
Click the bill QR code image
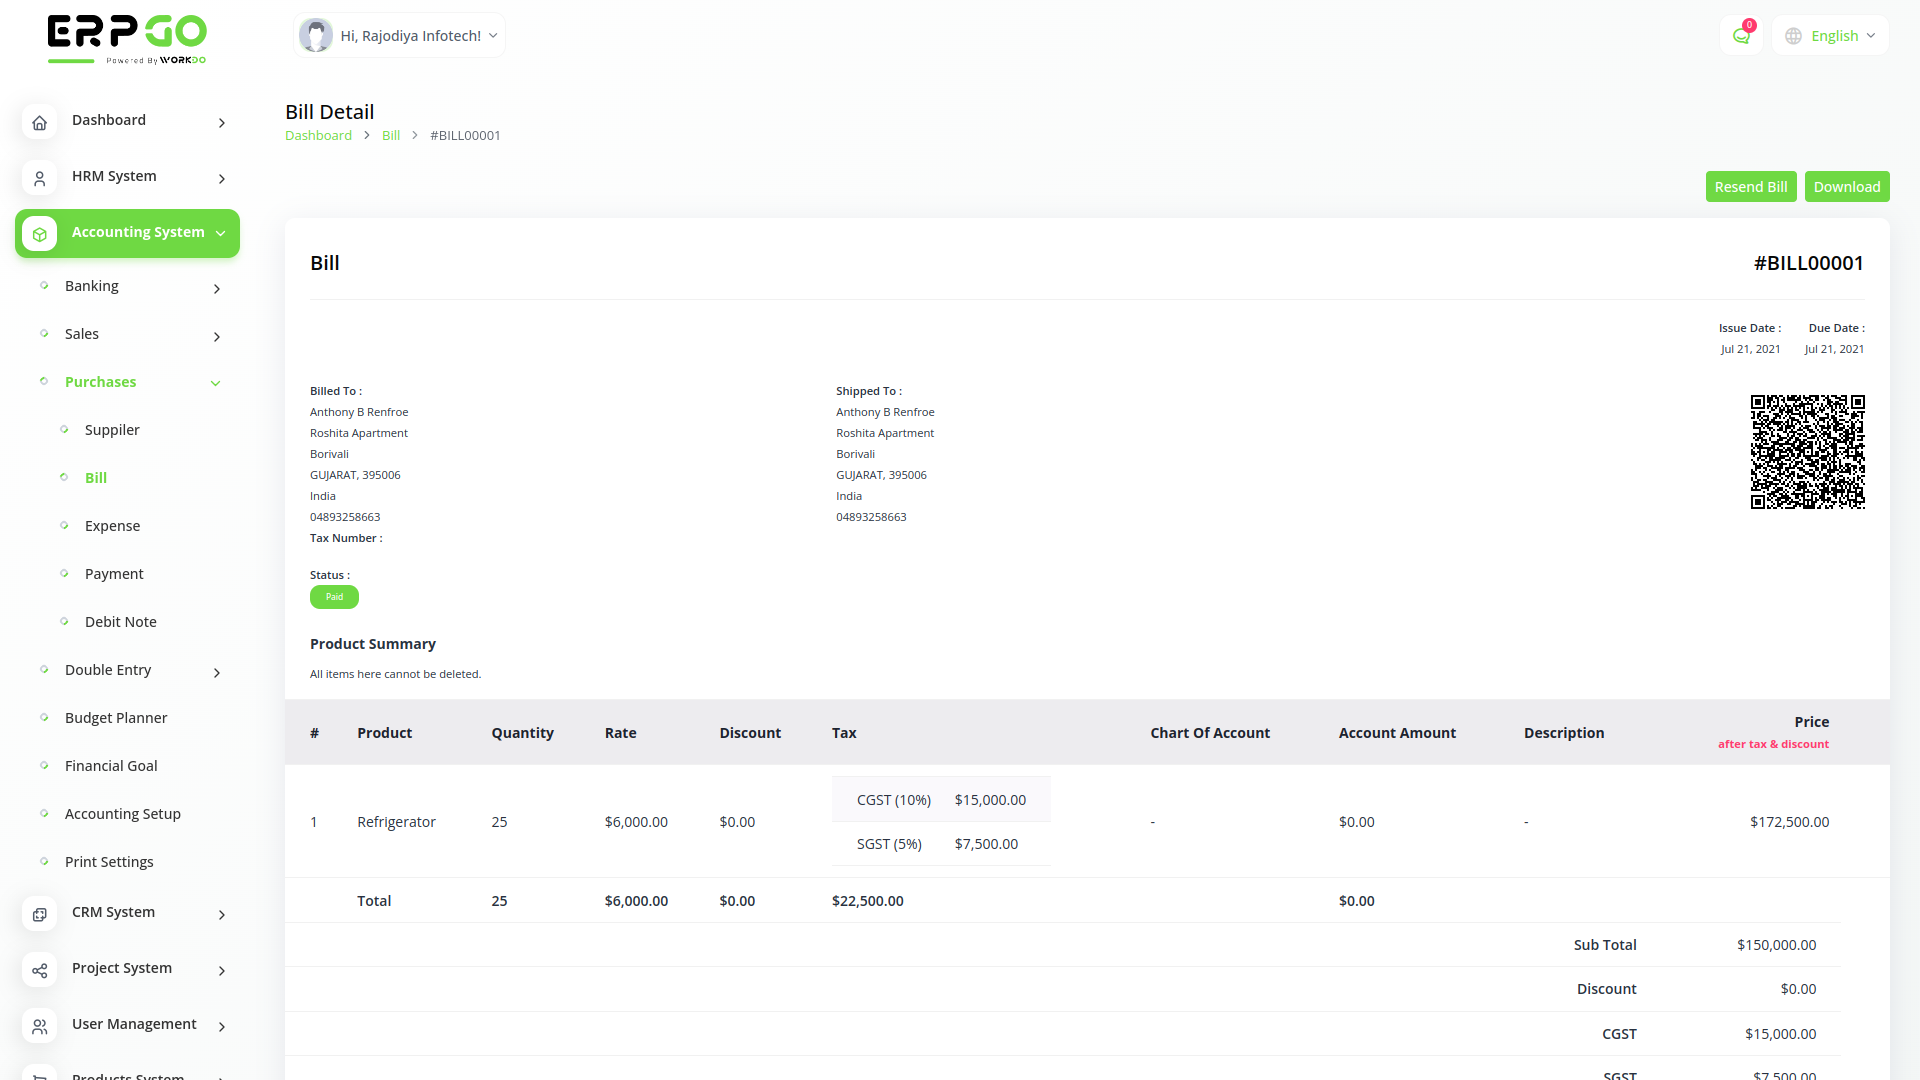(1807, 451)
